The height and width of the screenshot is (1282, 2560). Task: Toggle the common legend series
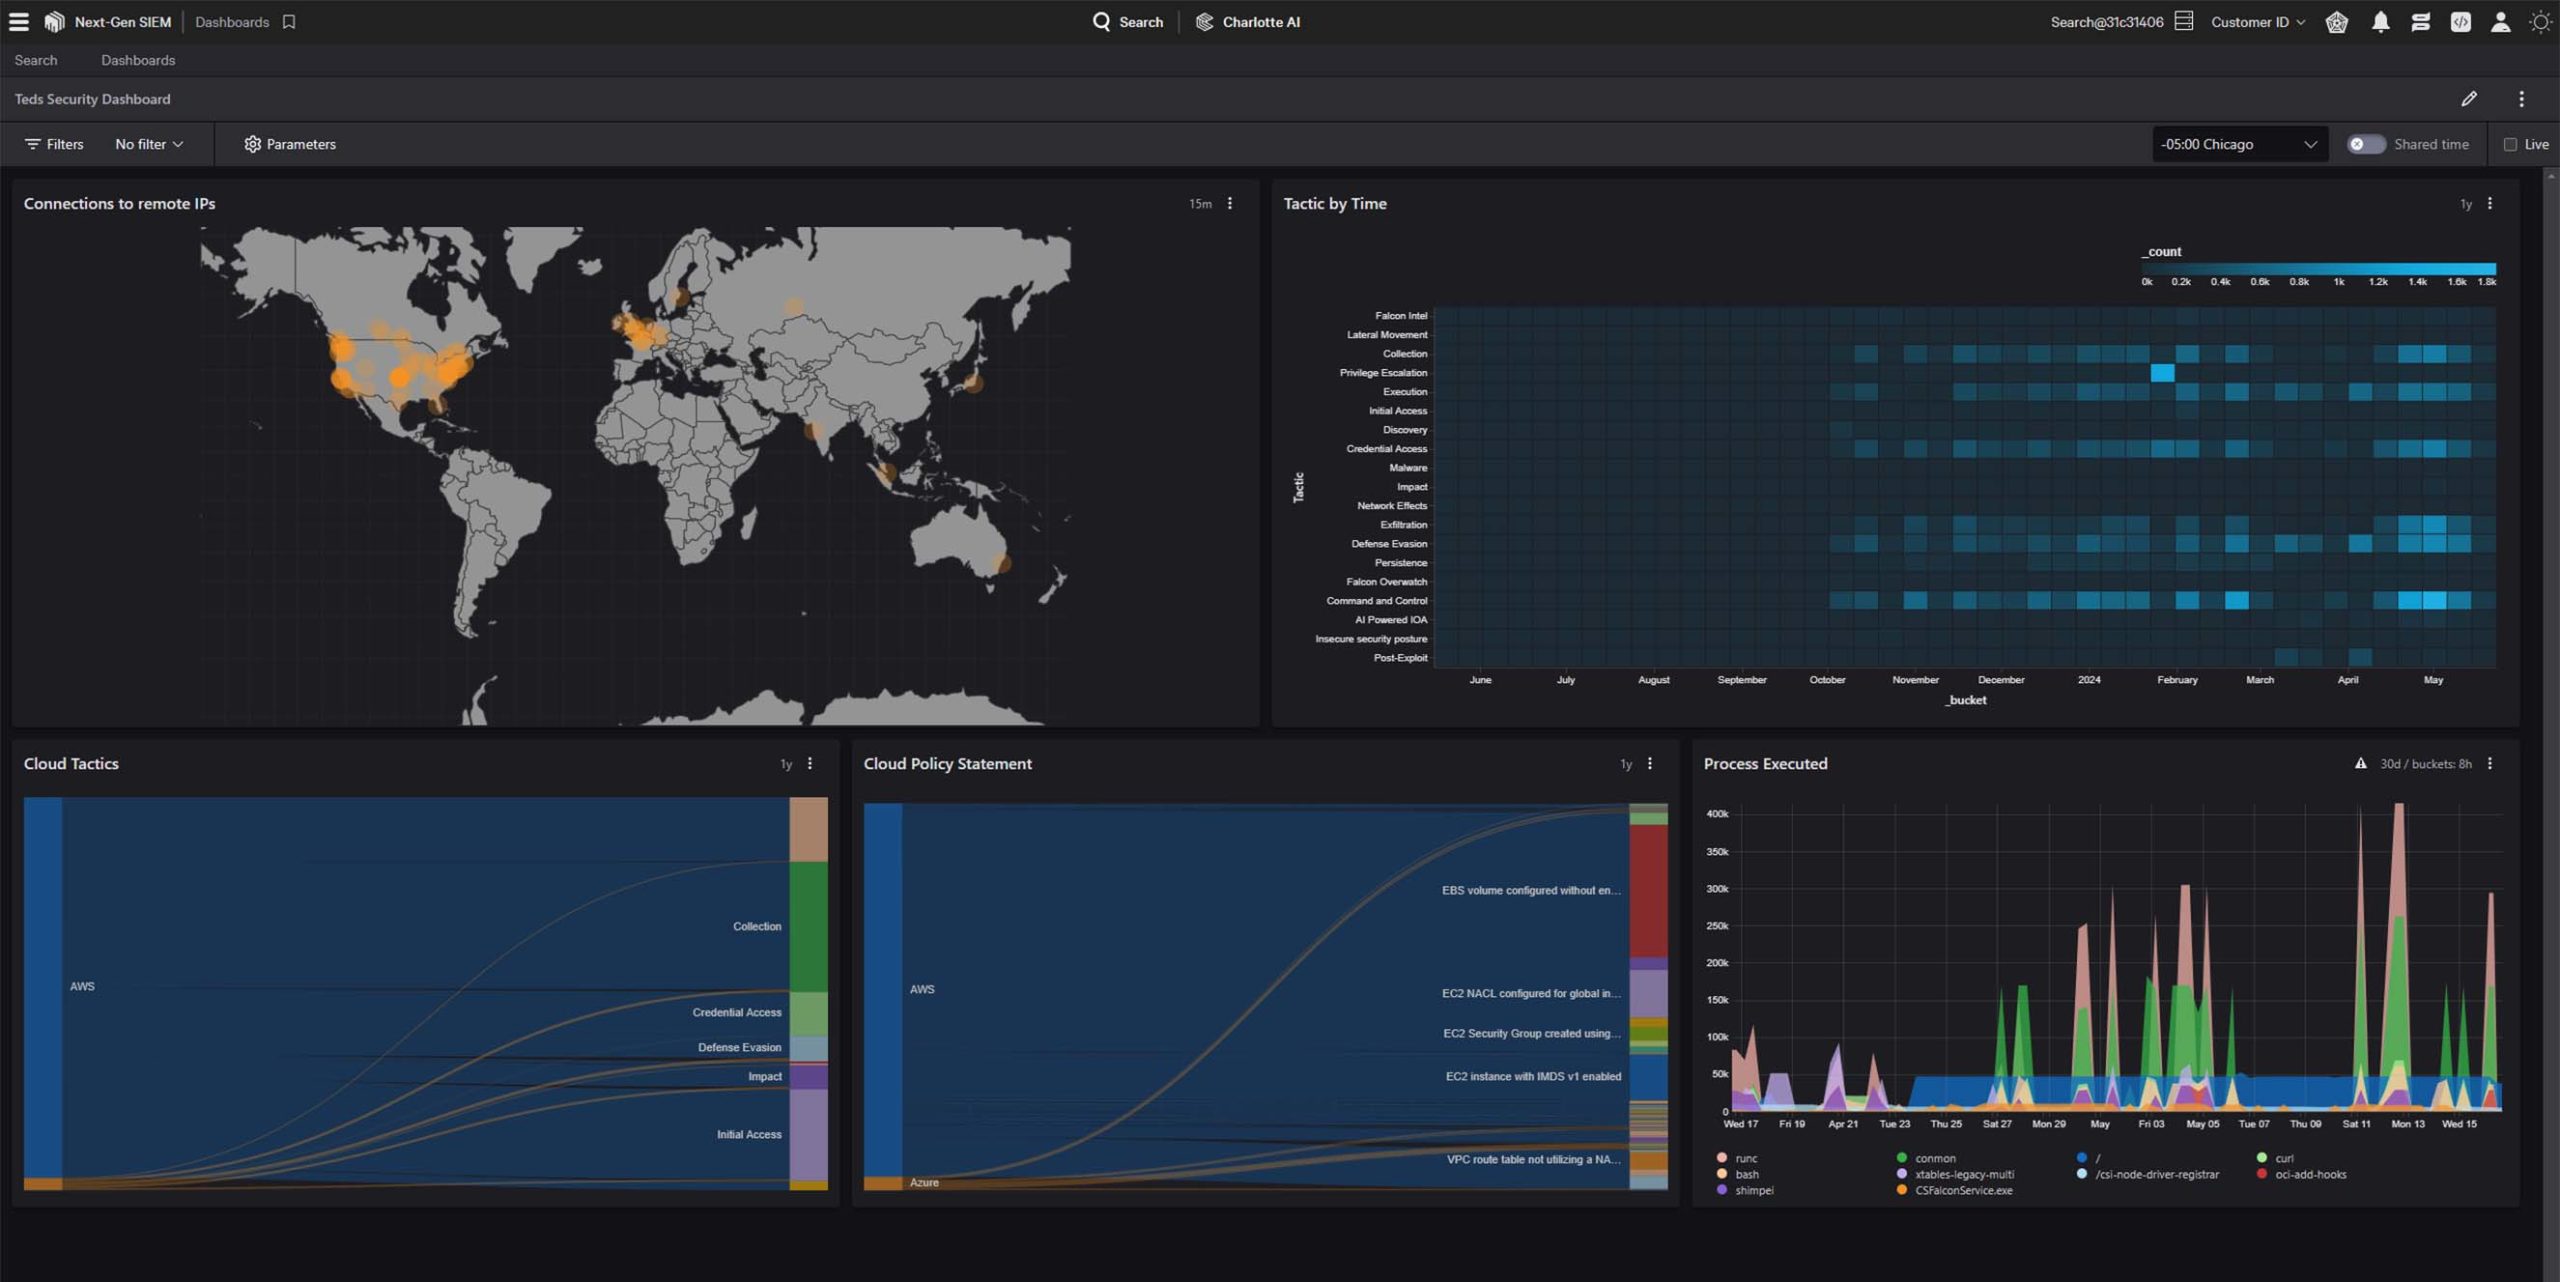(x=1926, y=1158)
